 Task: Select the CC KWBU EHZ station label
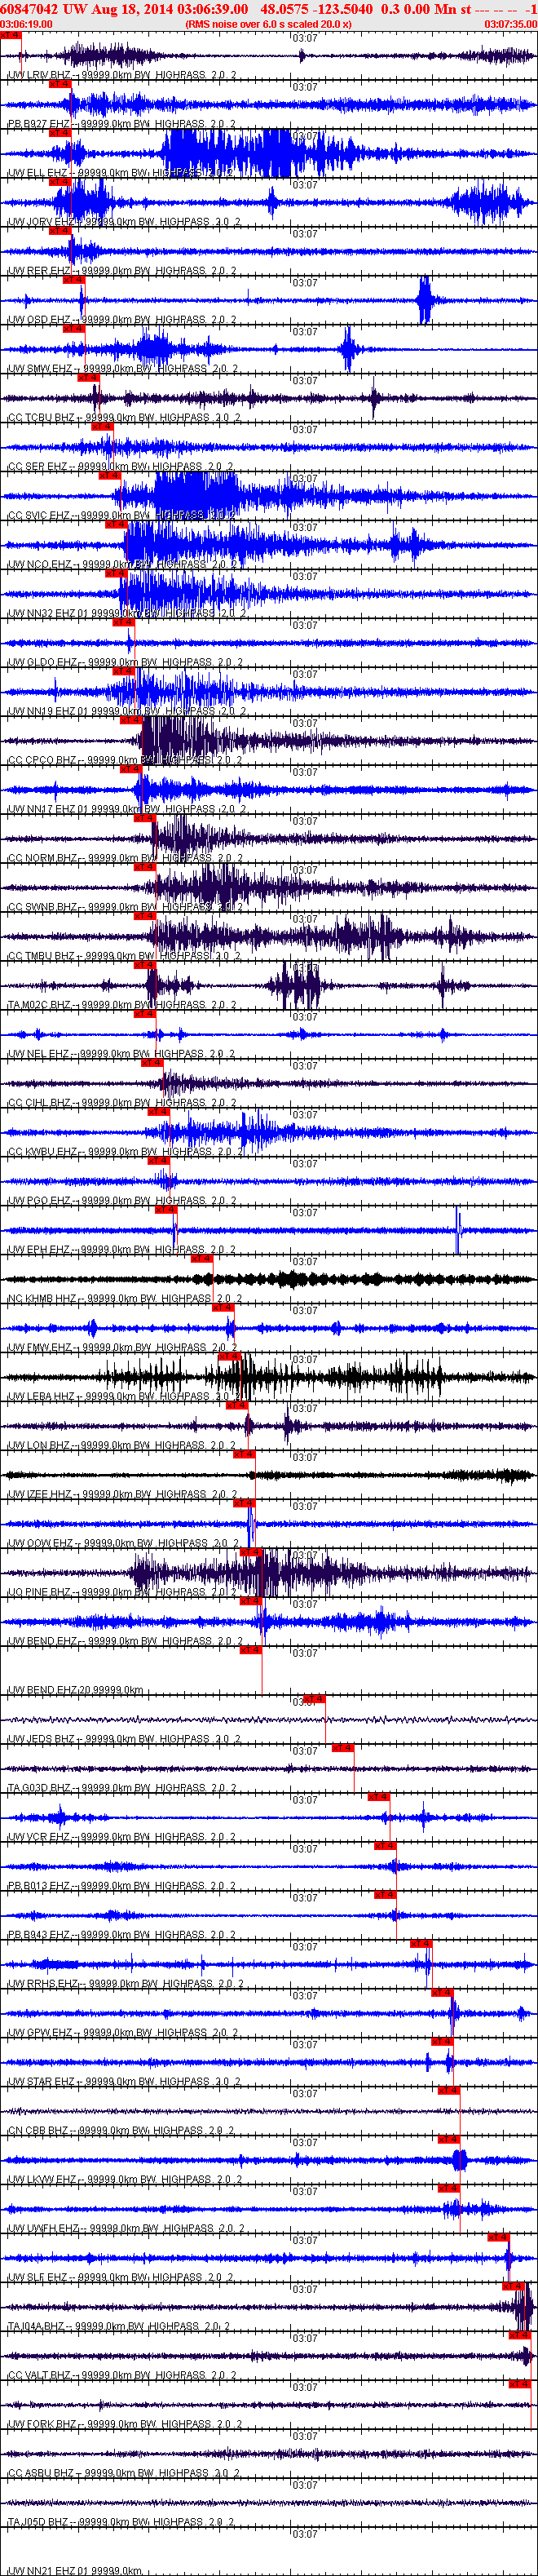(124, 1153)
